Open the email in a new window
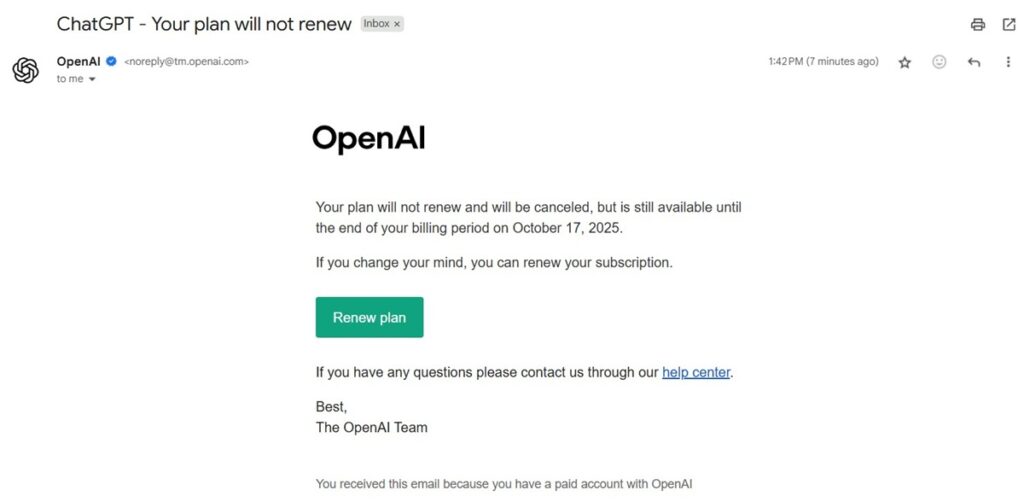1024x502 pixels. pyautogui.click(x=1009, y=24)
